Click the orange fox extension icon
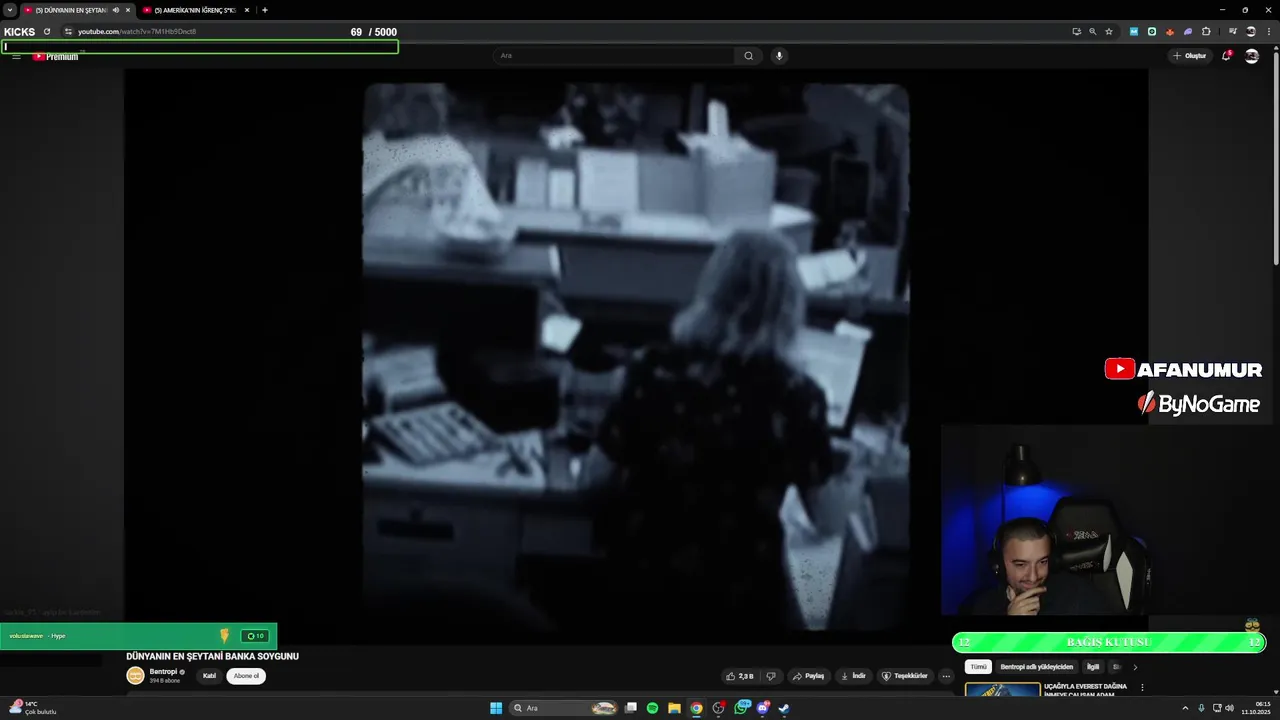Image resolution: width=1280 pixels, height=720 pixels. [1170, 32]
